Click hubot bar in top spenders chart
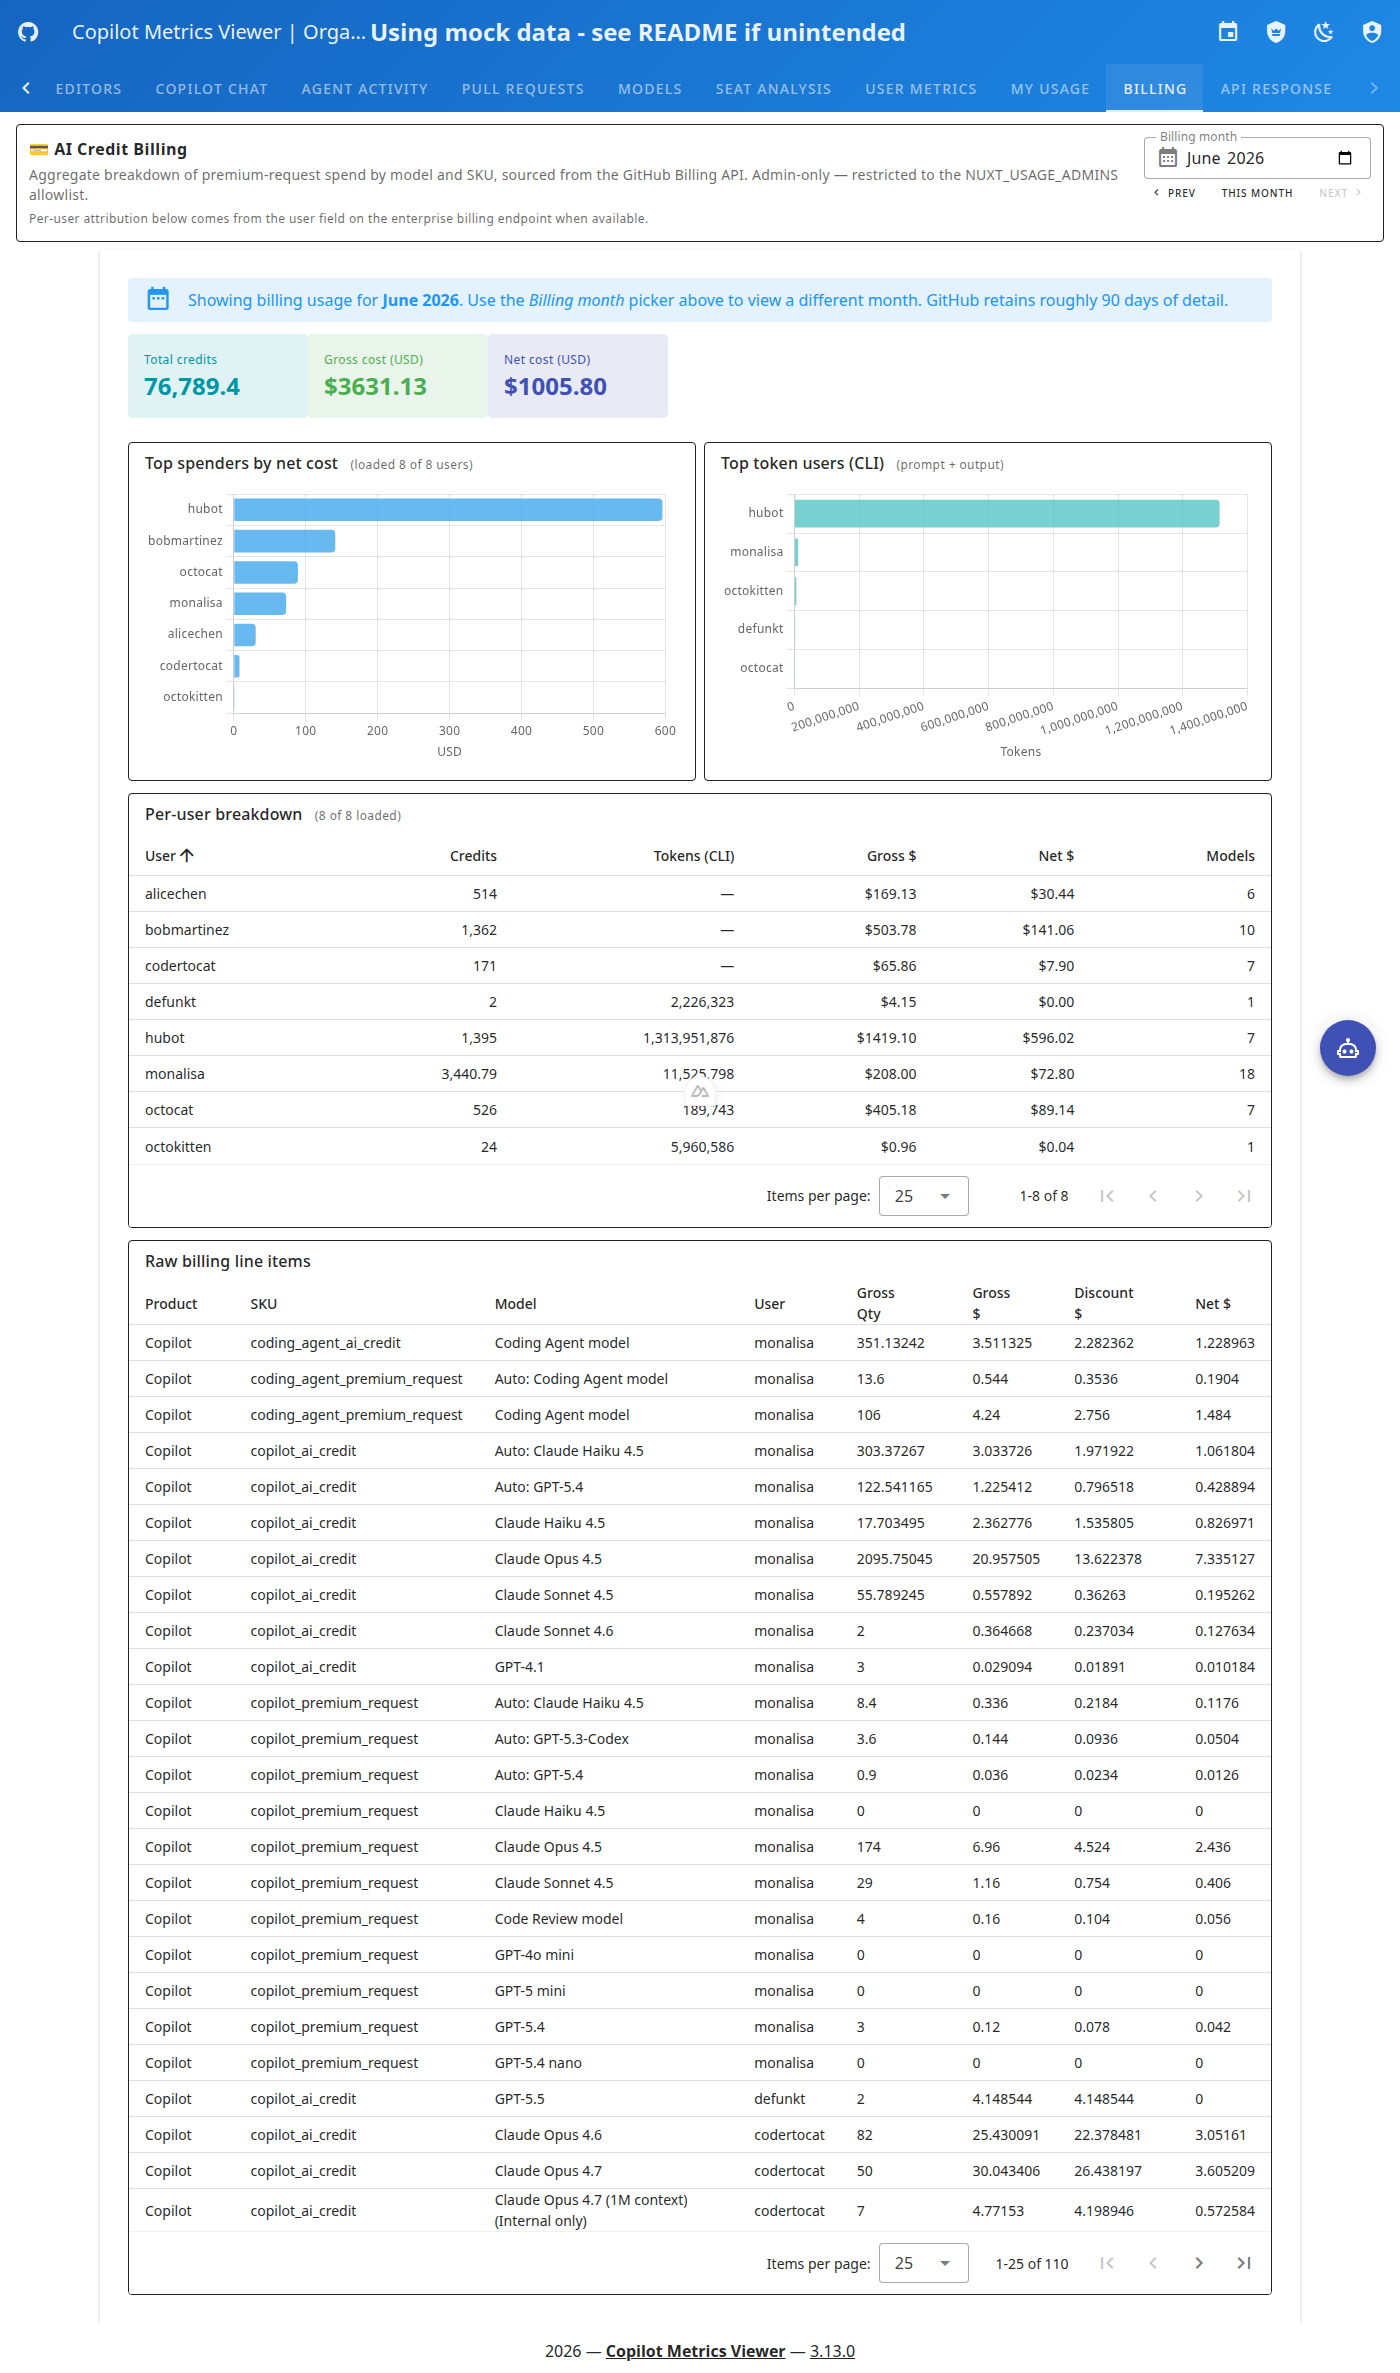Screen dimensions: 1400x2373 448,509
